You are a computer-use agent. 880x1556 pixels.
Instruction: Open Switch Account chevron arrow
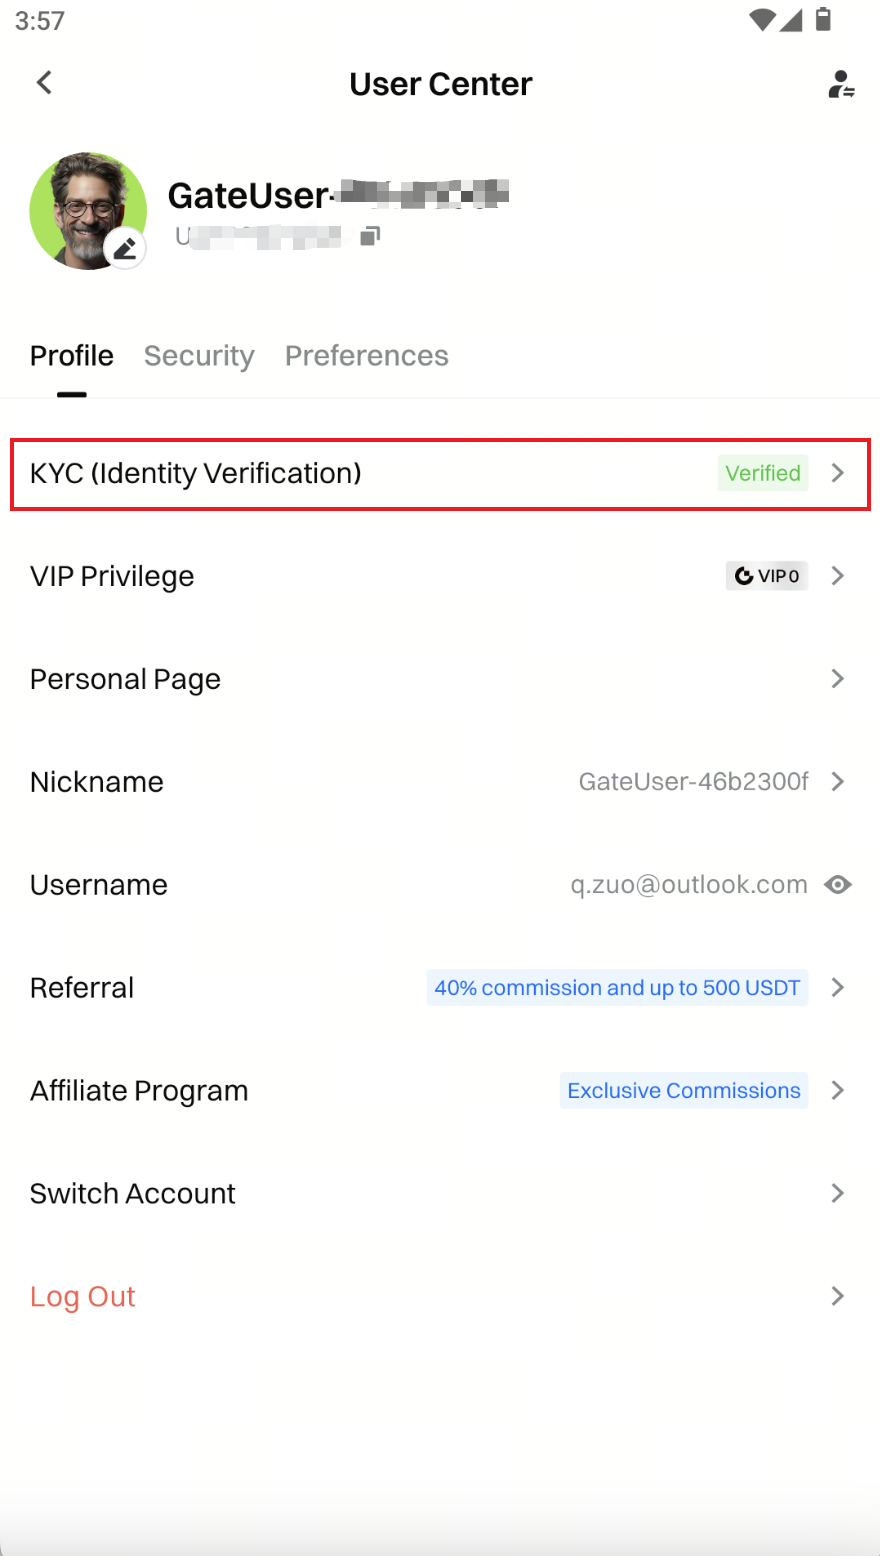coord(838,1193)
